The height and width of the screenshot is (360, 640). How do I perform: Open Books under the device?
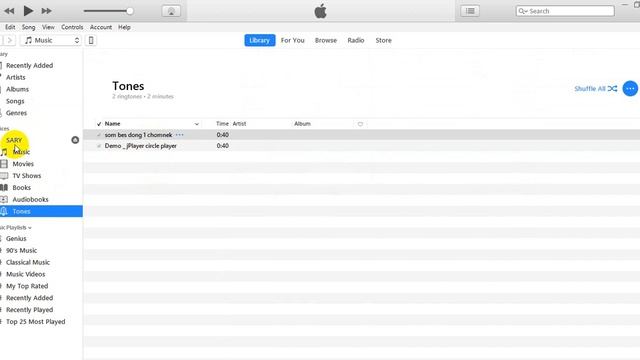tap(21, 187)
